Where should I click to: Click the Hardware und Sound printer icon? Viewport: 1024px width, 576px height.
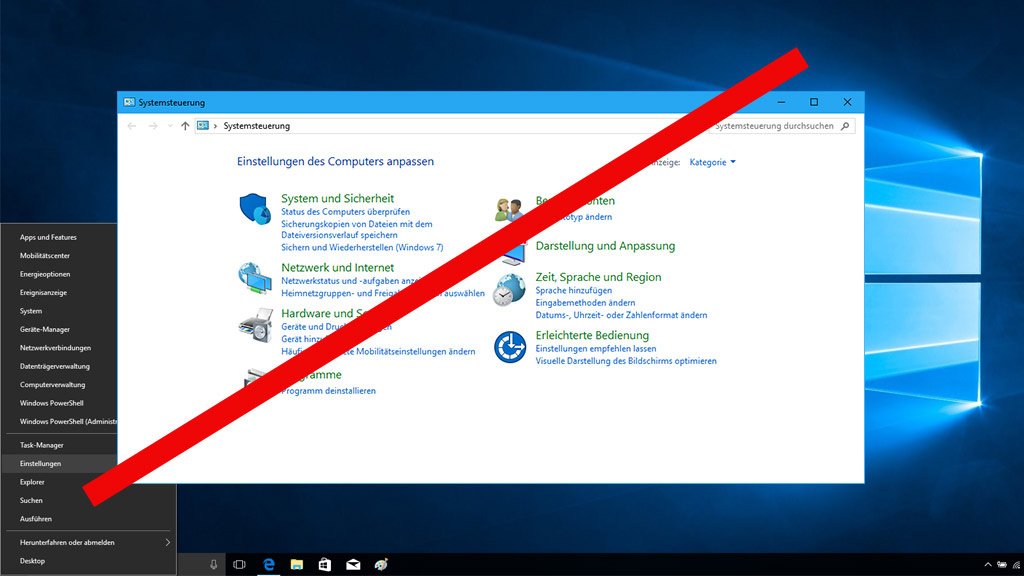[x=255, y=325]
